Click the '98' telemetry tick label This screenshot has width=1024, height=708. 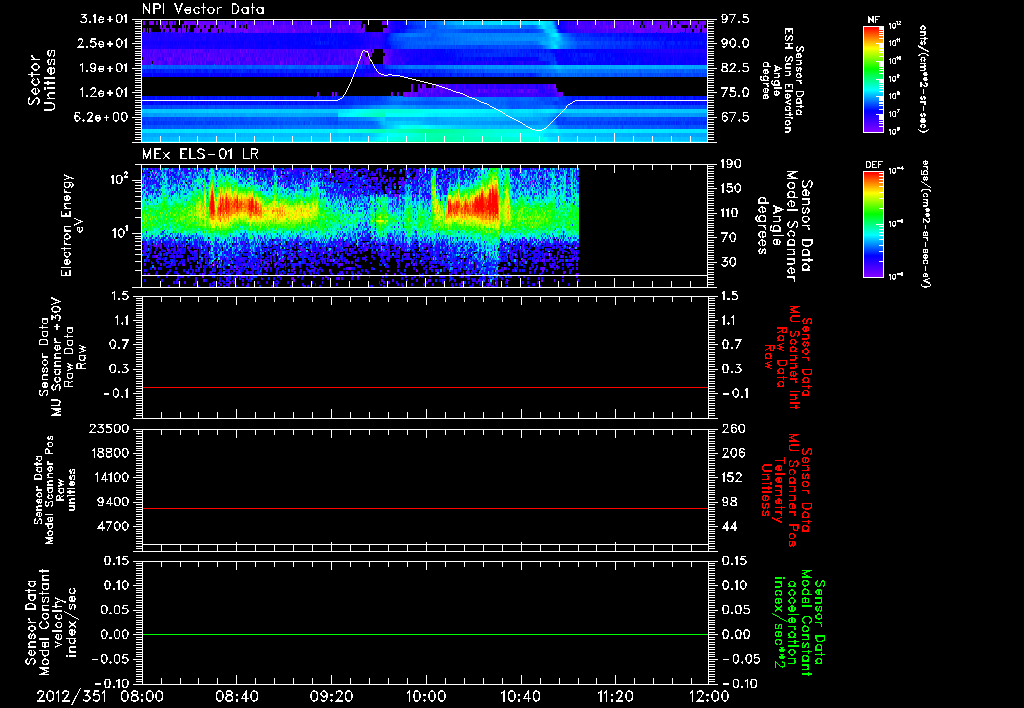coord(729,502)
